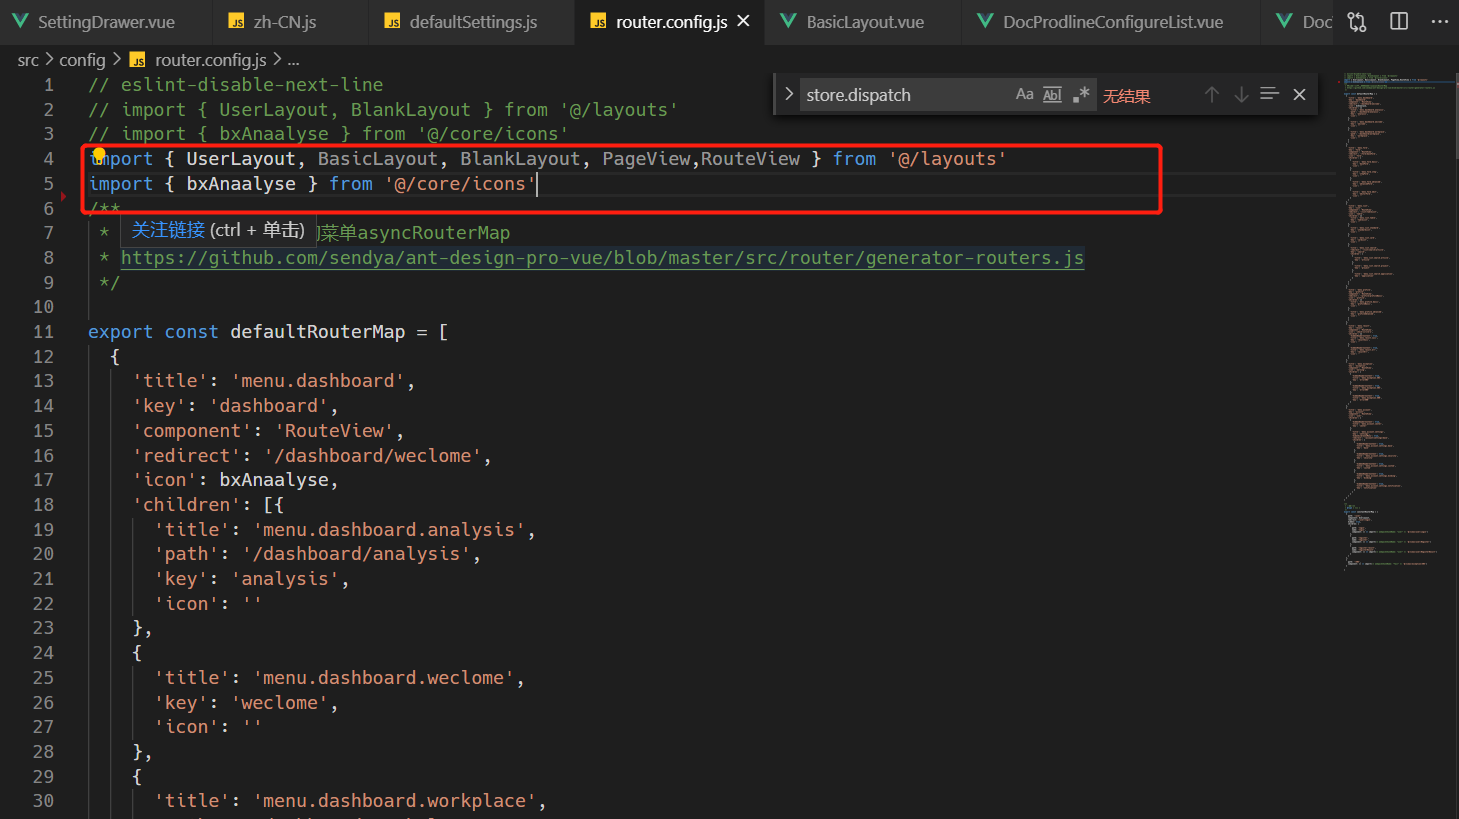Close the find widget

1299,93
